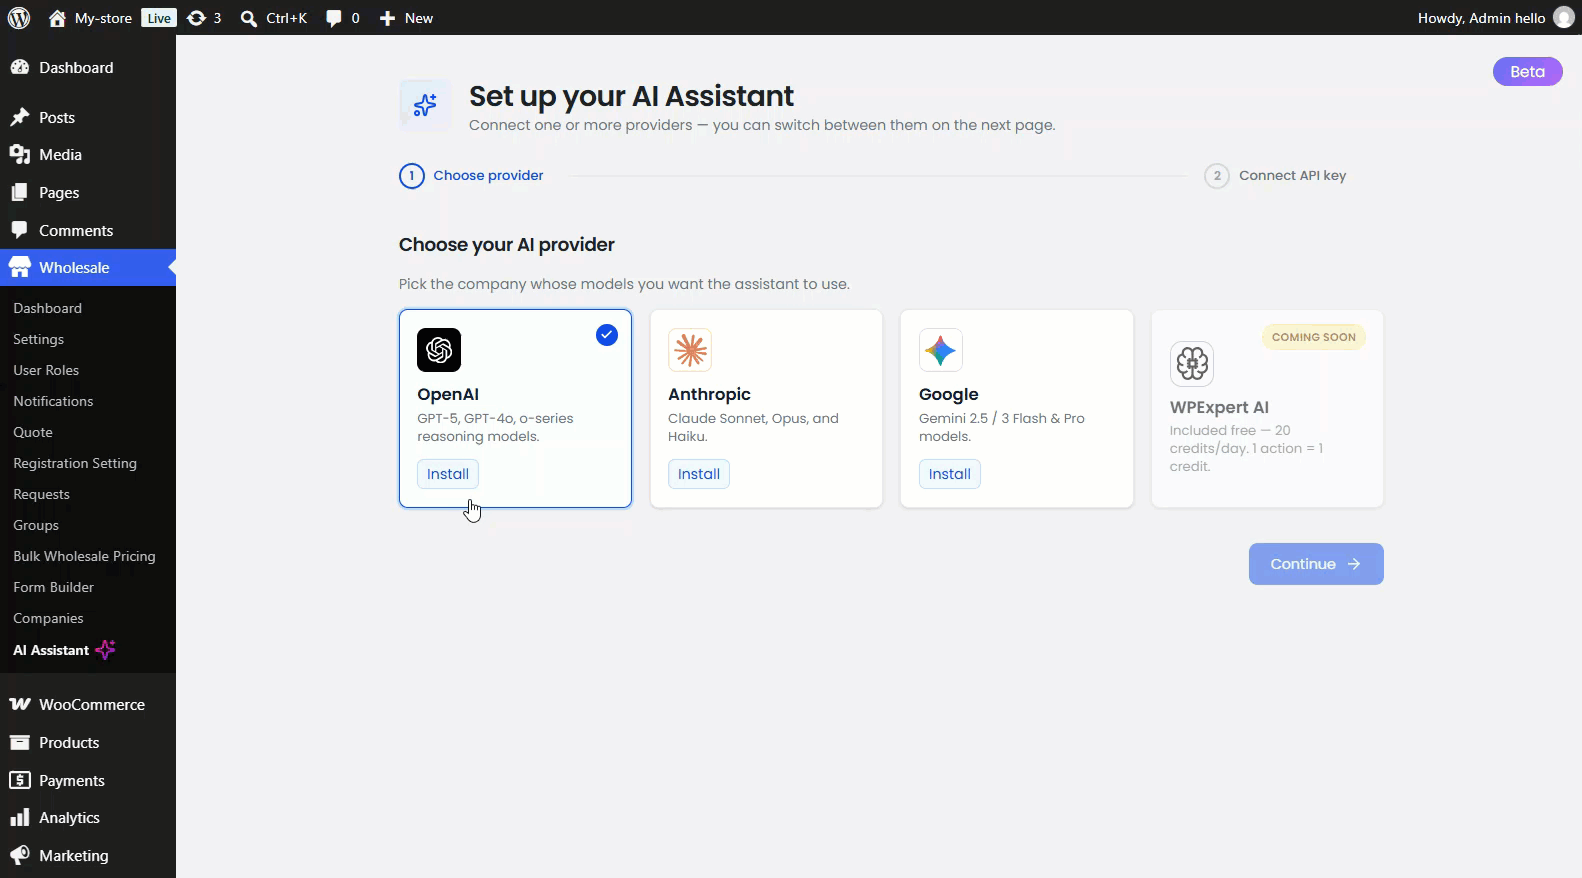Click the Google Gemini logo
The image size is (1582, 878).
tap(941, 350)
